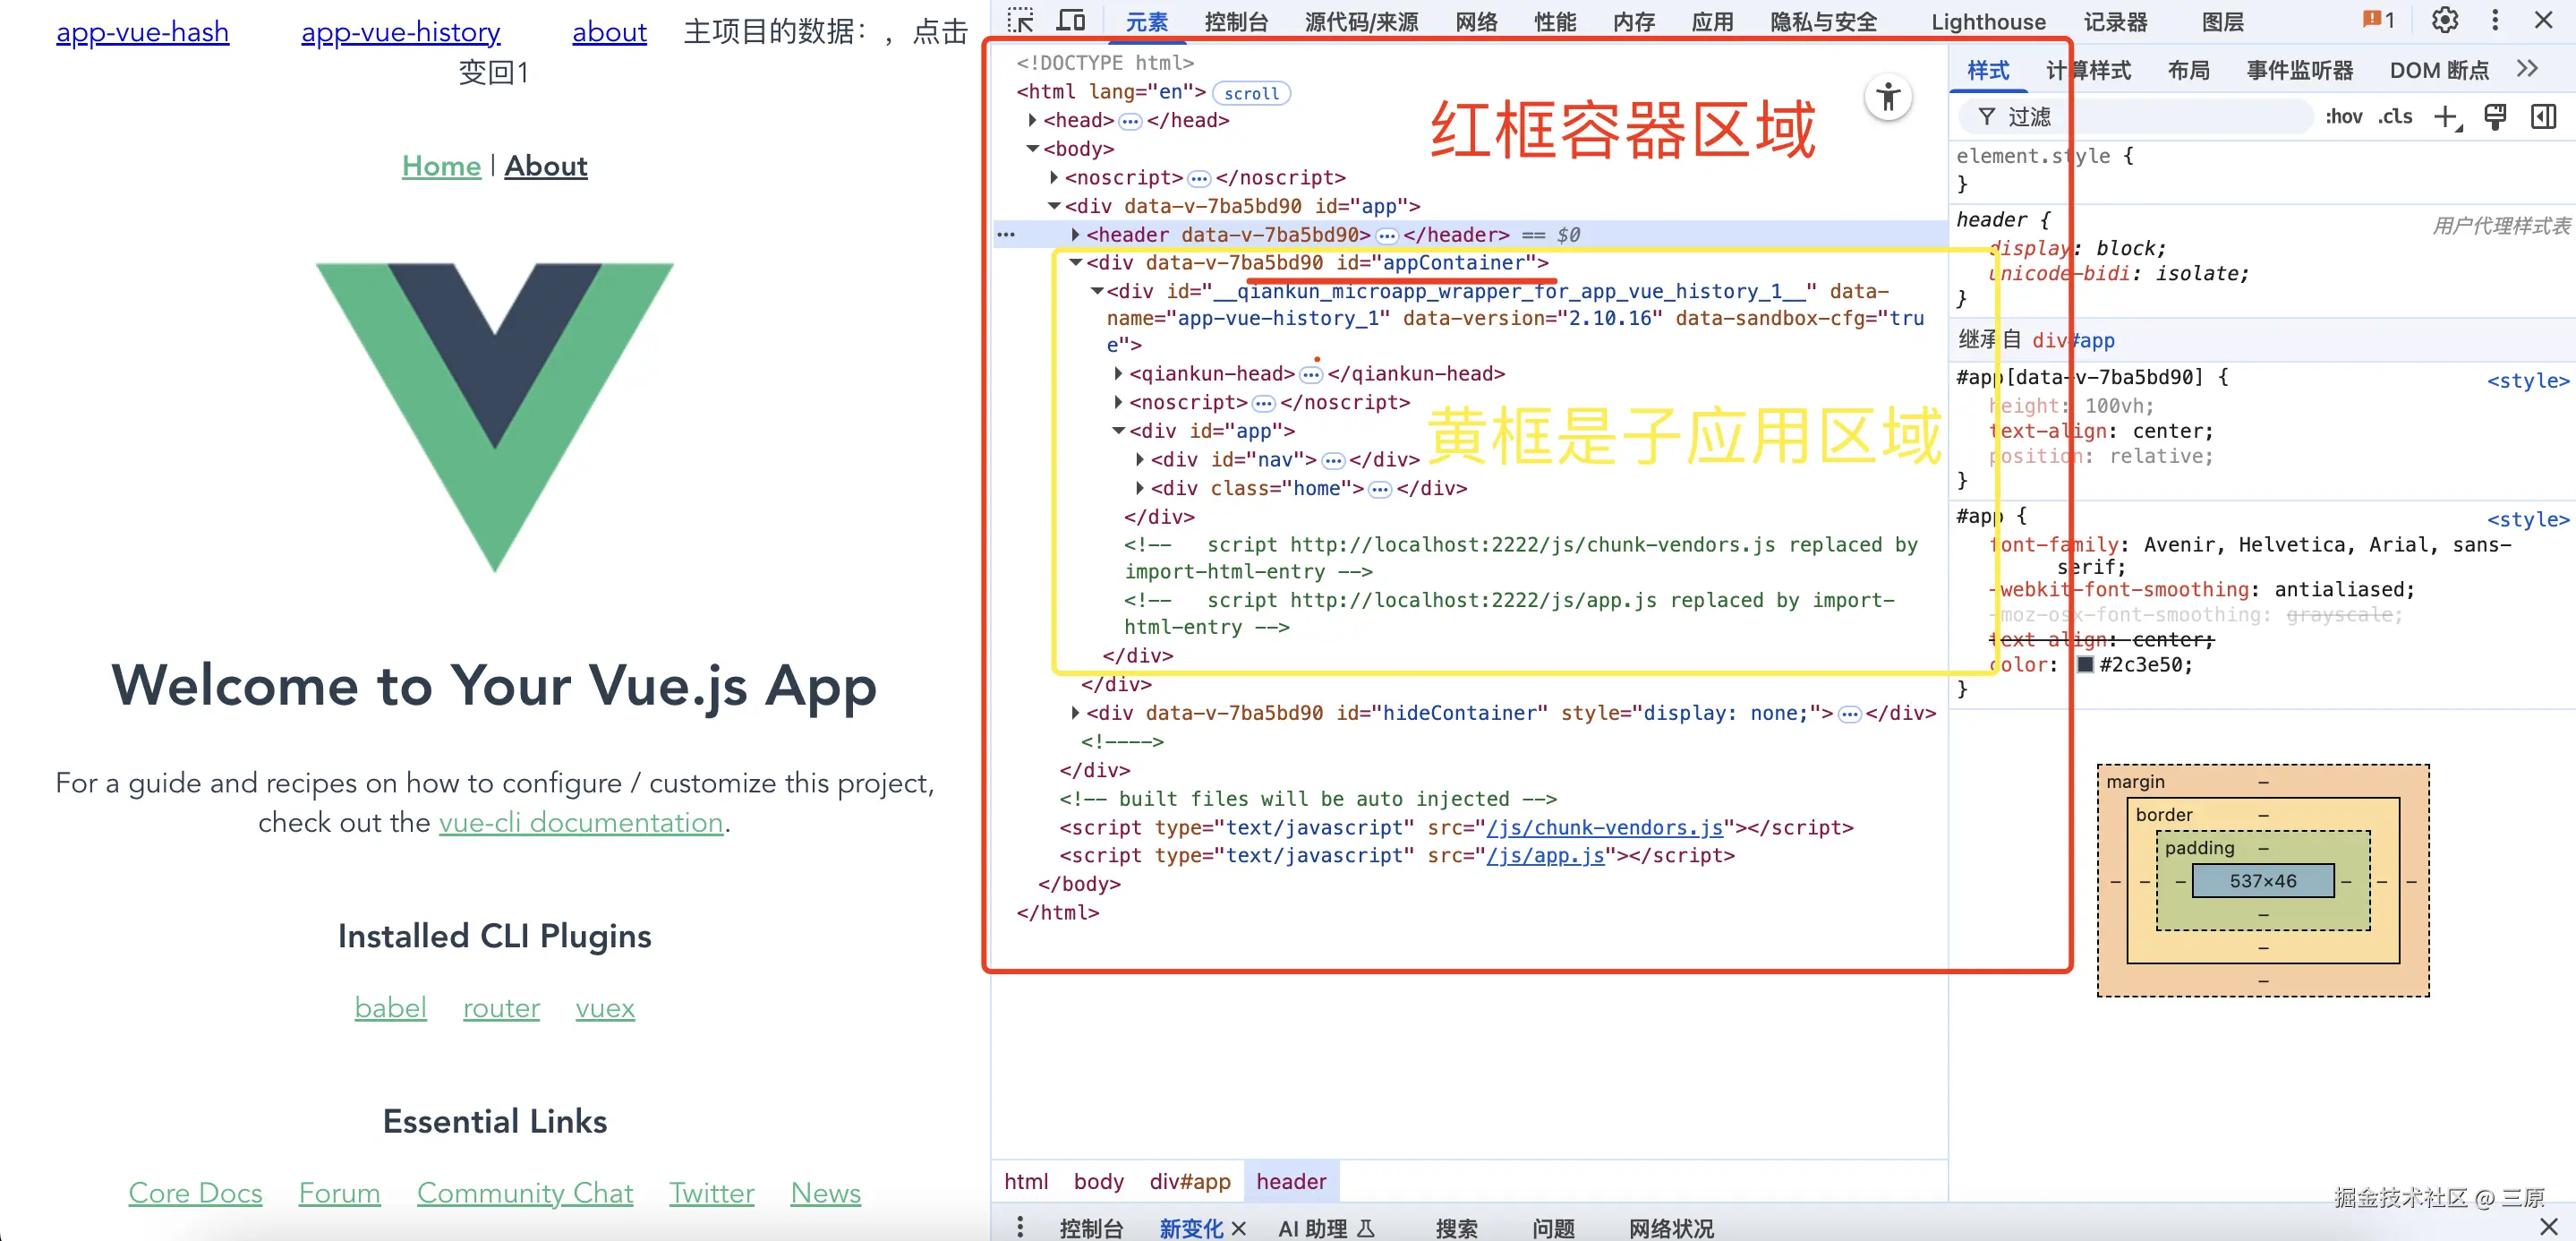Expand the hideContainer div node
2576x1241 pixels.
pos(1075,713)
